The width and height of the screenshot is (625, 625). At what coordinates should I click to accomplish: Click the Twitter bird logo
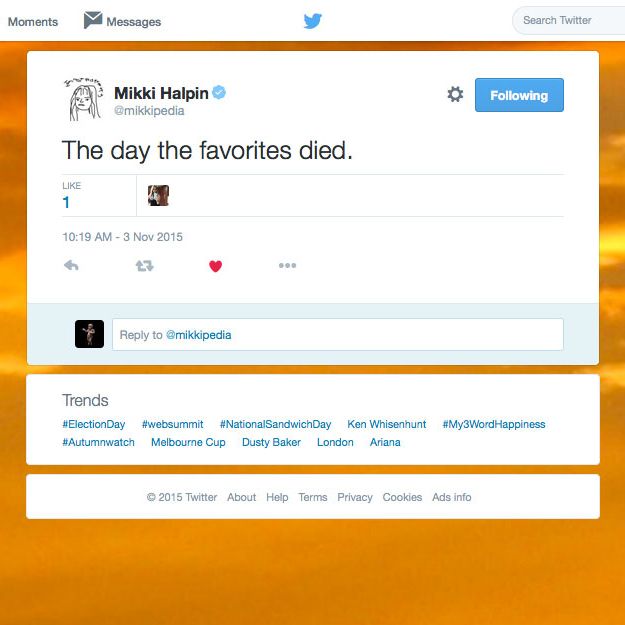(x=313, y=21)
